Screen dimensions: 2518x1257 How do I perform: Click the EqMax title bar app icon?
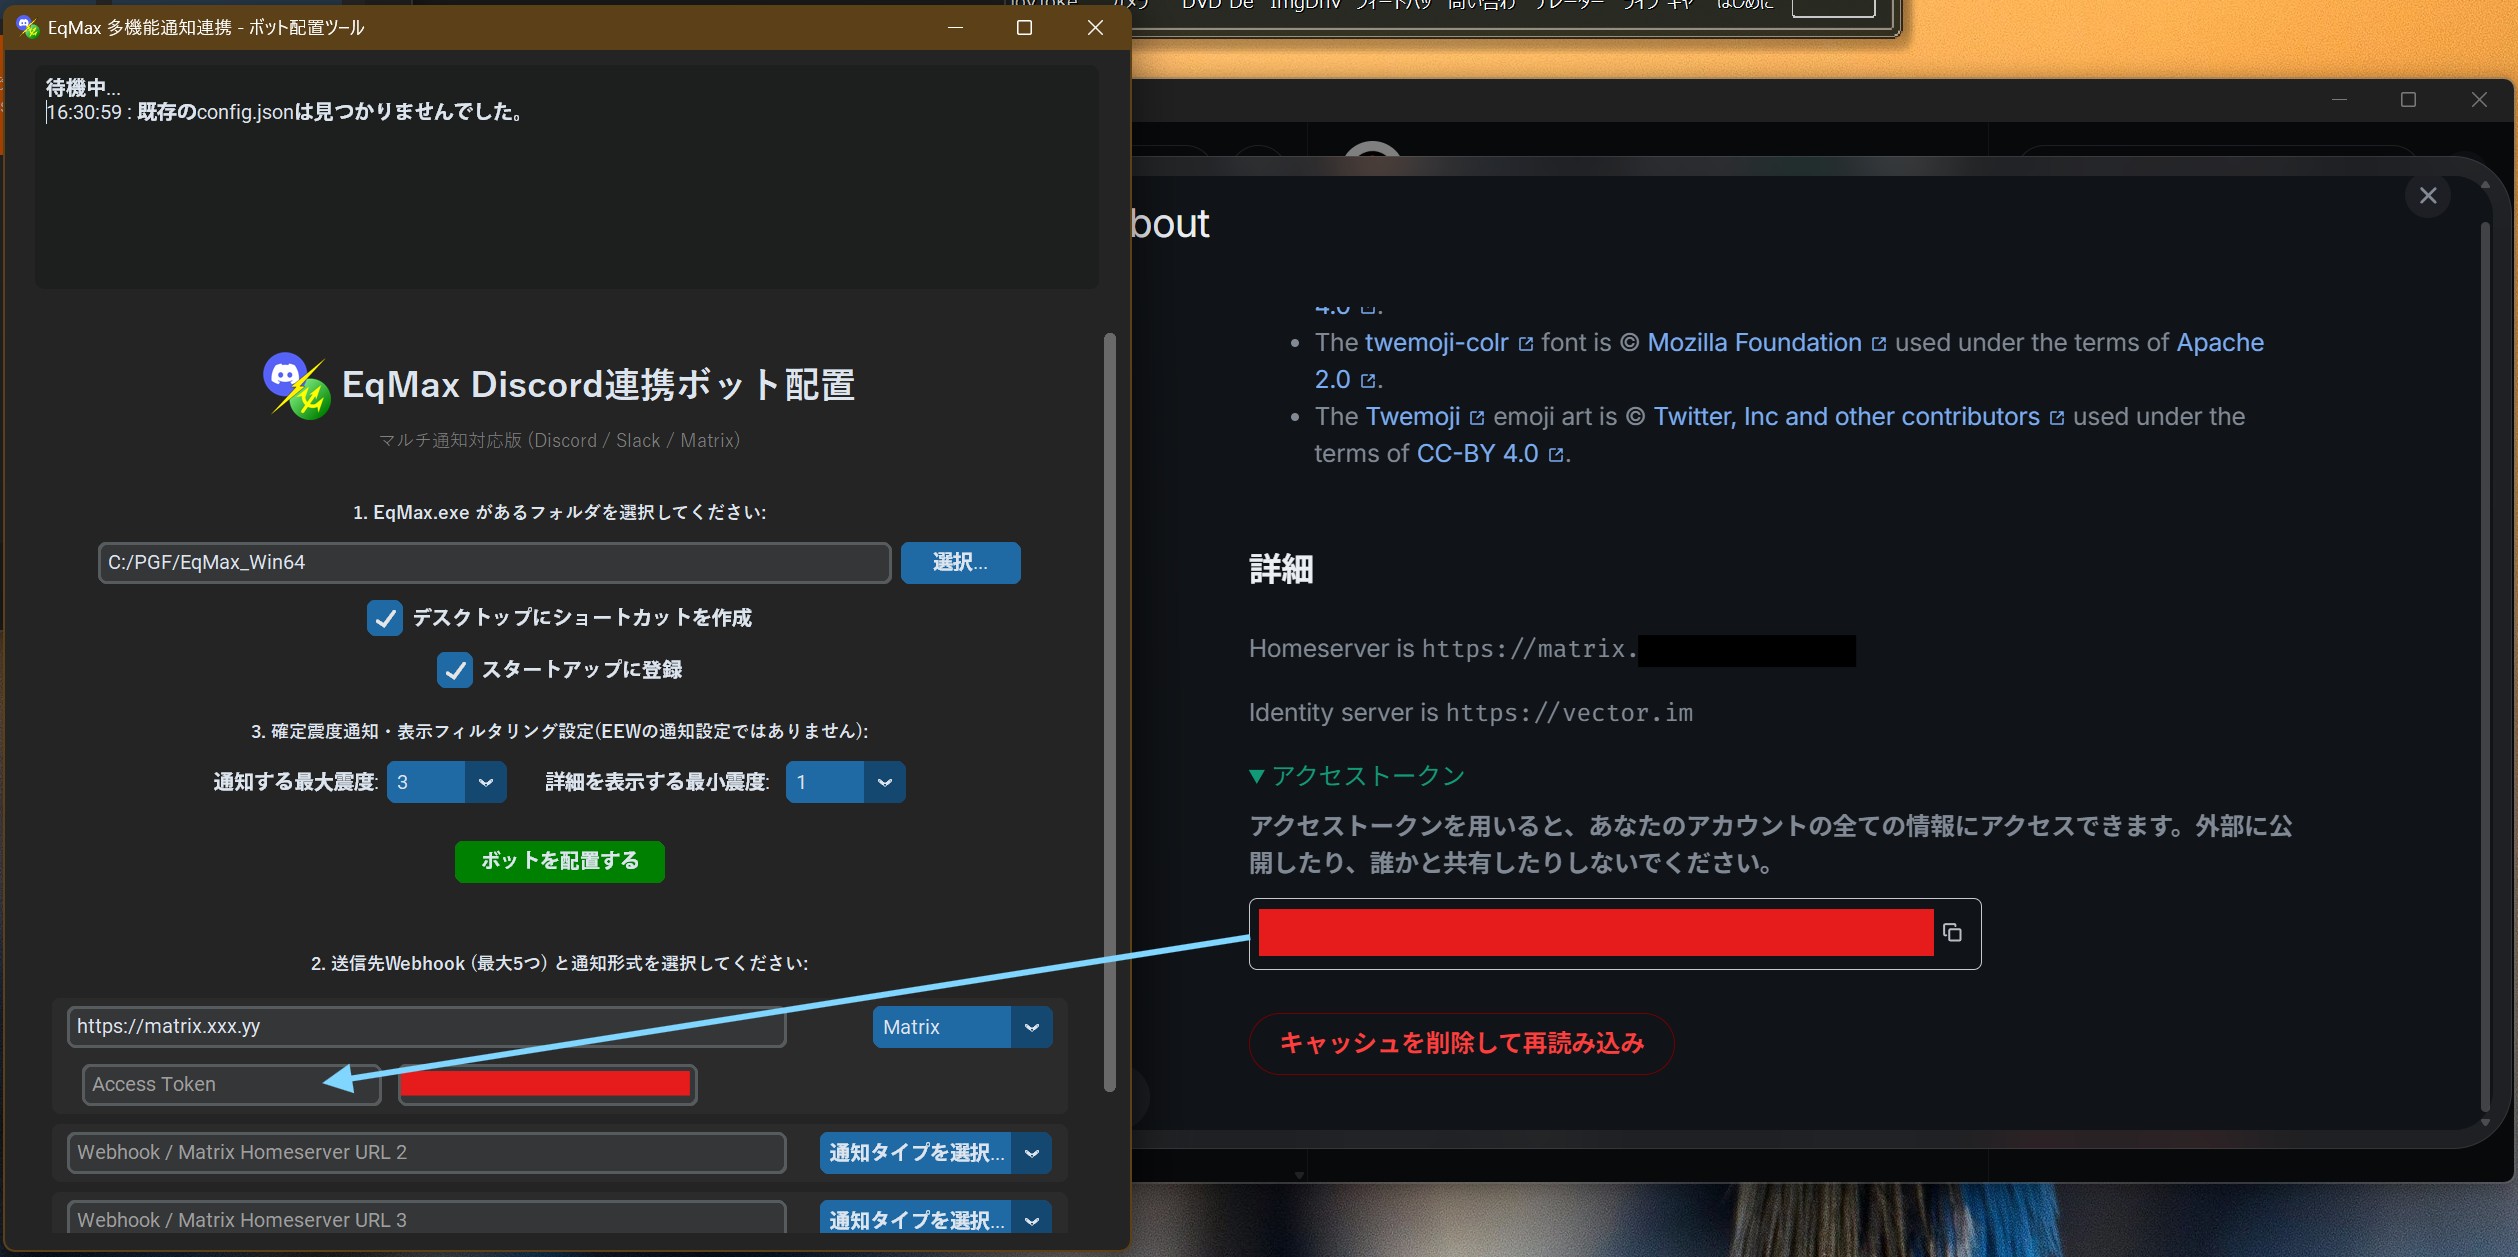[x=27, y=27]
